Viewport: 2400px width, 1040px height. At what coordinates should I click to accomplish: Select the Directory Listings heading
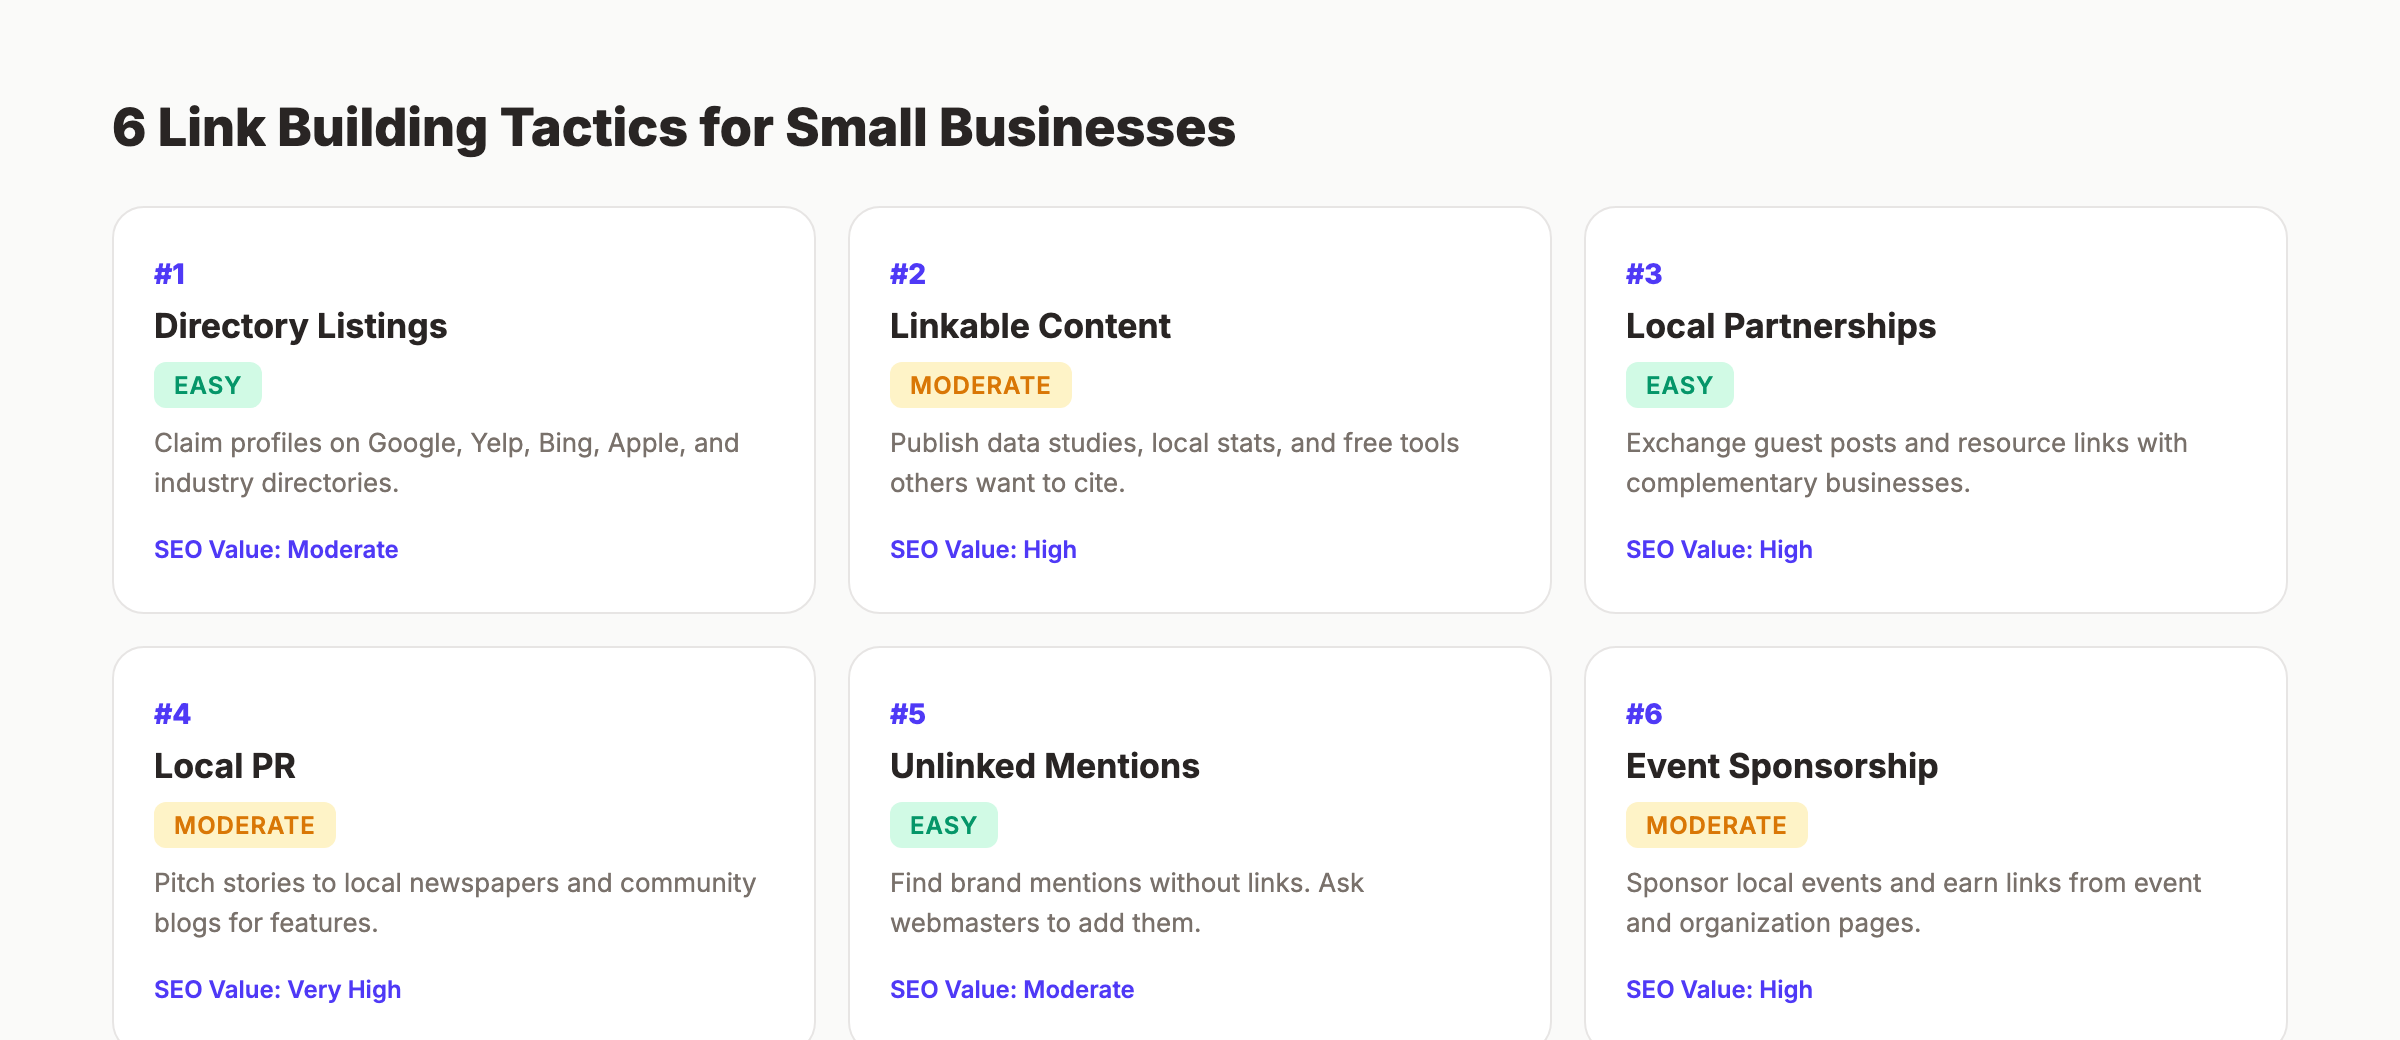coord(300,325)
